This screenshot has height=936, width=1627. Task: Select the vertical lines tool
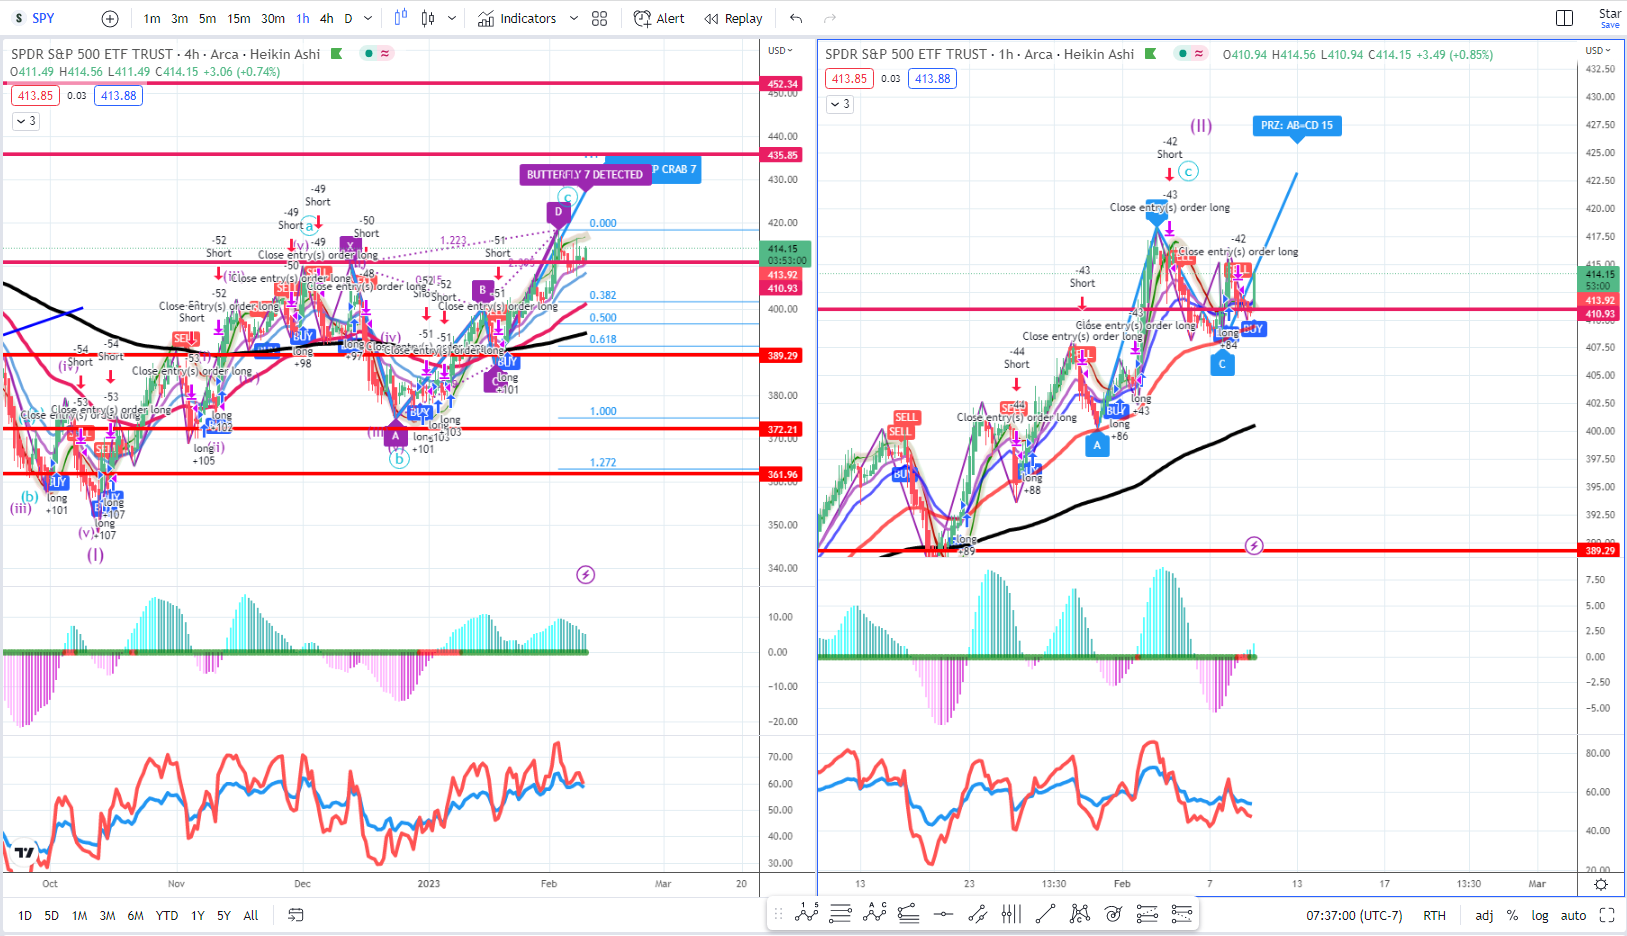(1012, 913)
